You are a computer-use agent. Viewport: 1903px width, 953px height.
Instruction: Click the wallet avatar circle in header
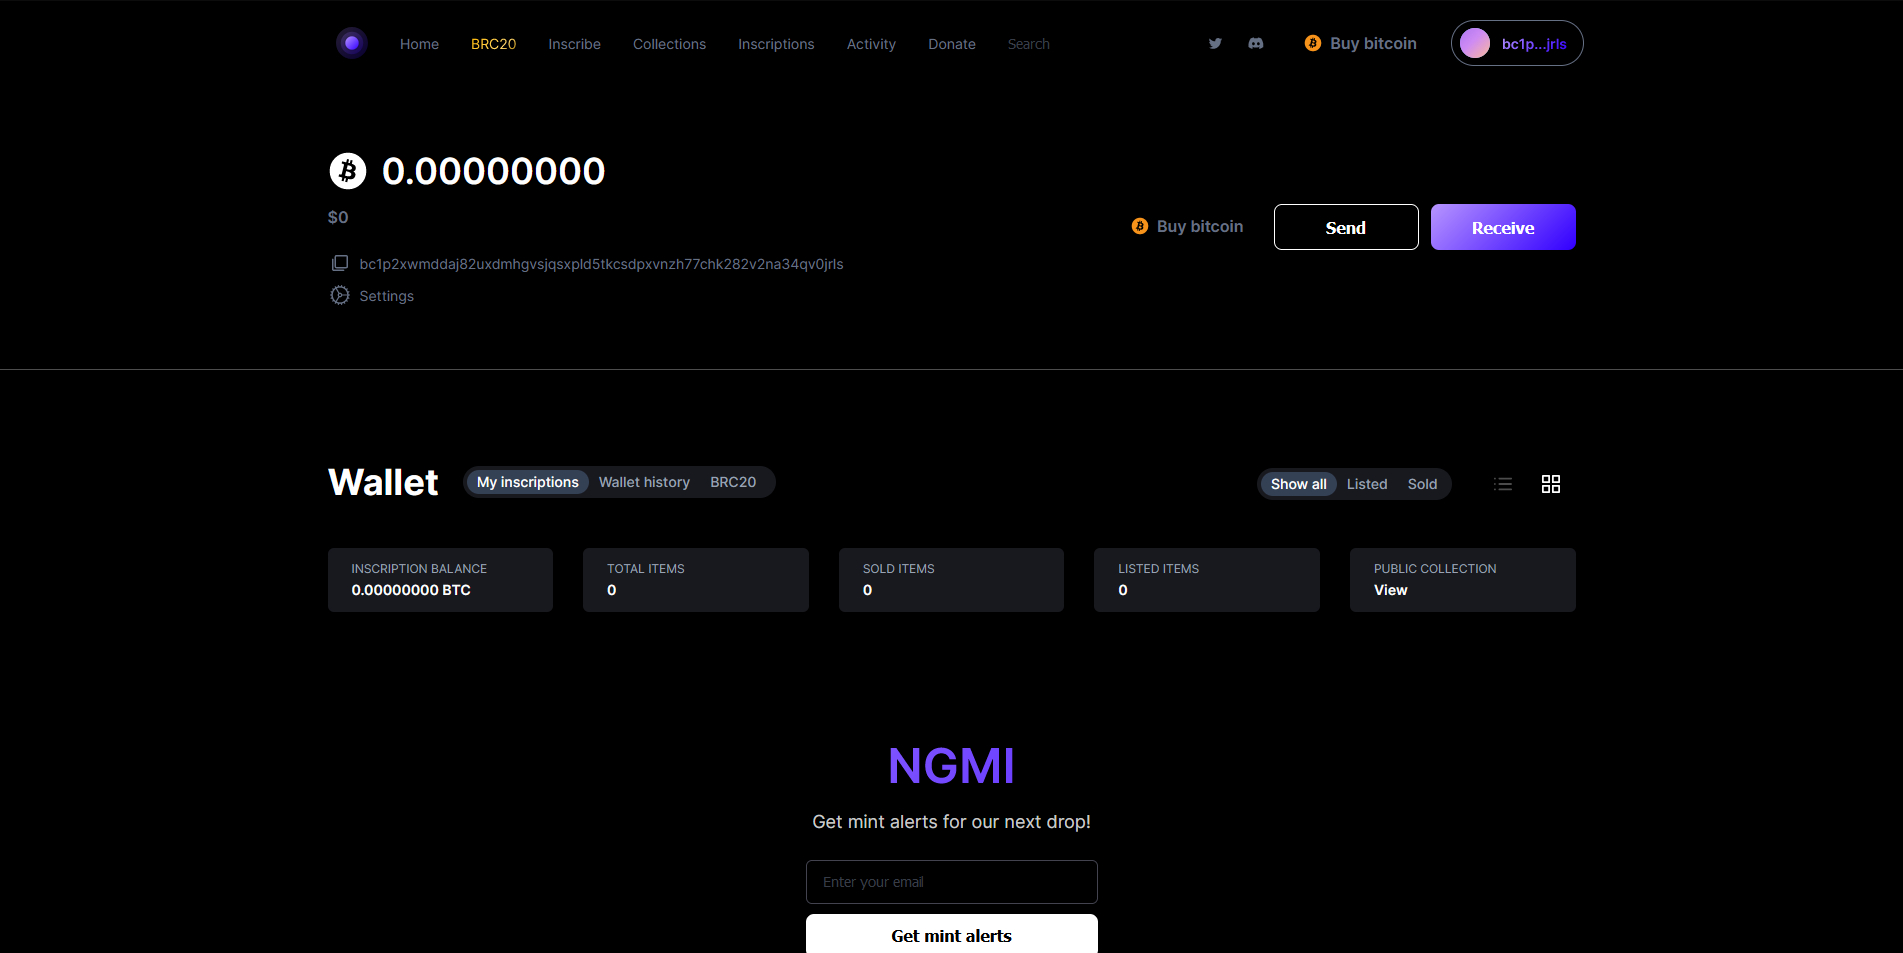pyautogui.click(x=1475, y=43)
